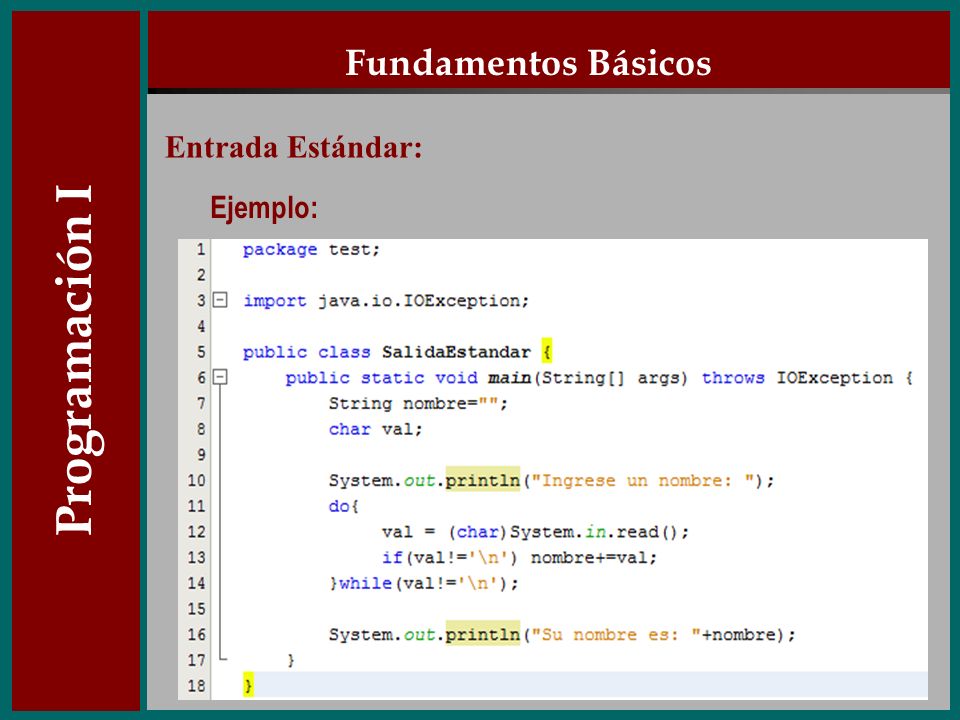Click highlighted 'println' on line 16
This screenshot has height=720, width=960.
[482, 634]
